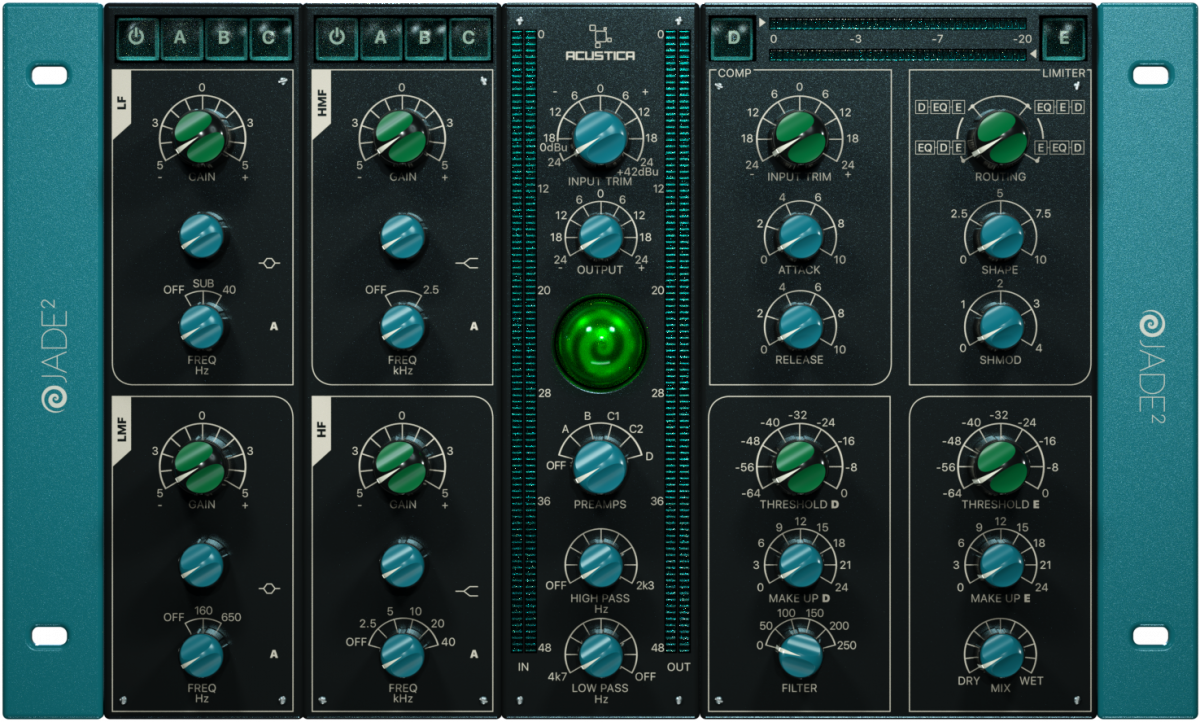
Task: Toggle the power button above the LF band
Action: tap(136, 38)
